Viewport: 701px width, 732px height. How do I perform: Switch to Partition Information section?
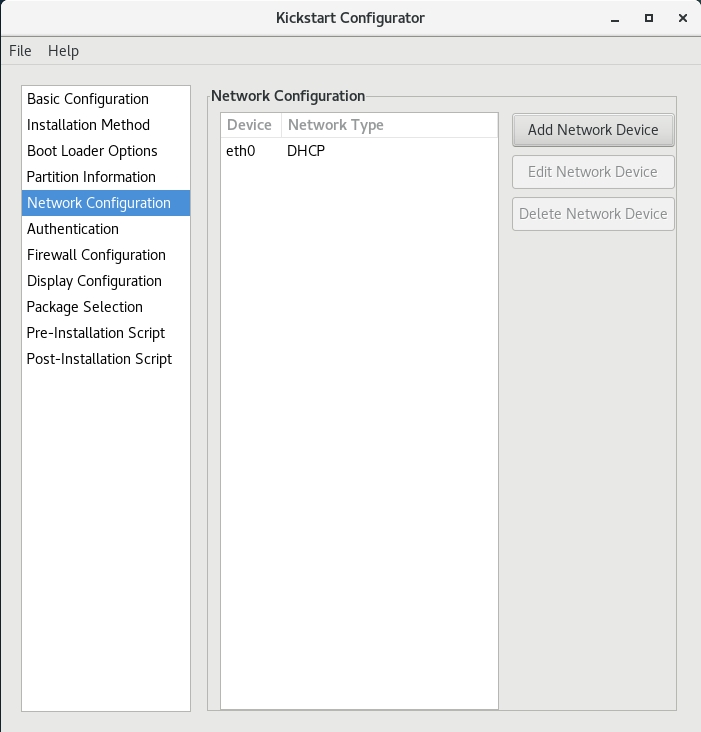(x=91, y=177)
